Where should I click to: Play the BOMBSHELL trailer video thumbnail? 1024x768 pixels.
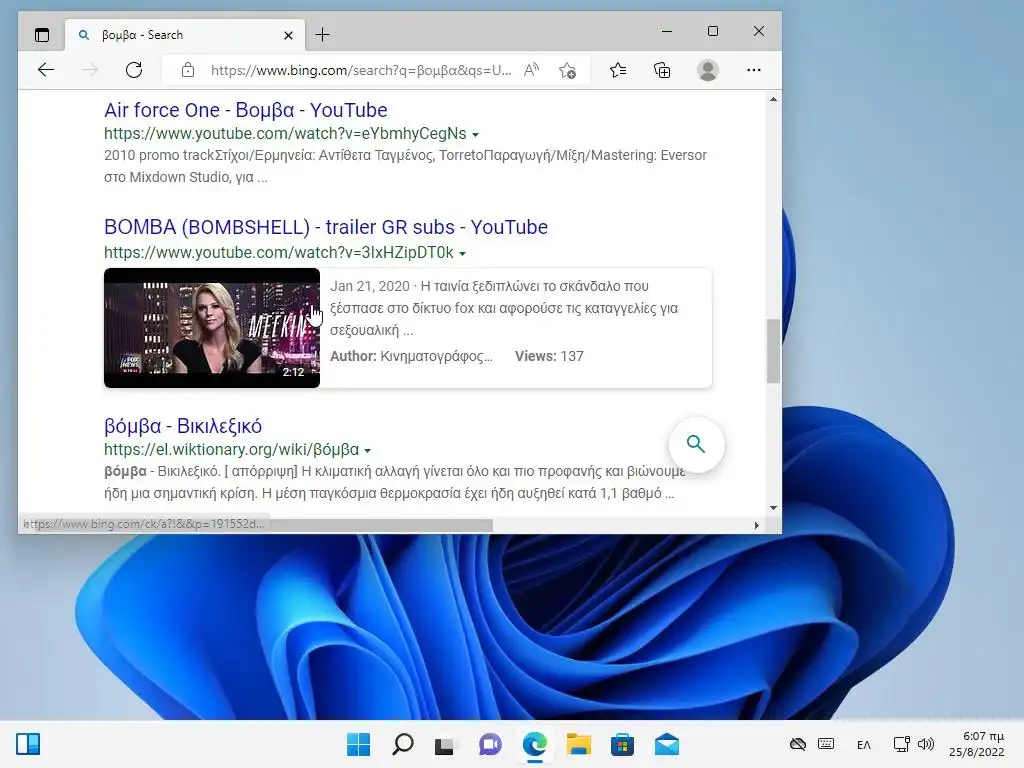[212, 328]
